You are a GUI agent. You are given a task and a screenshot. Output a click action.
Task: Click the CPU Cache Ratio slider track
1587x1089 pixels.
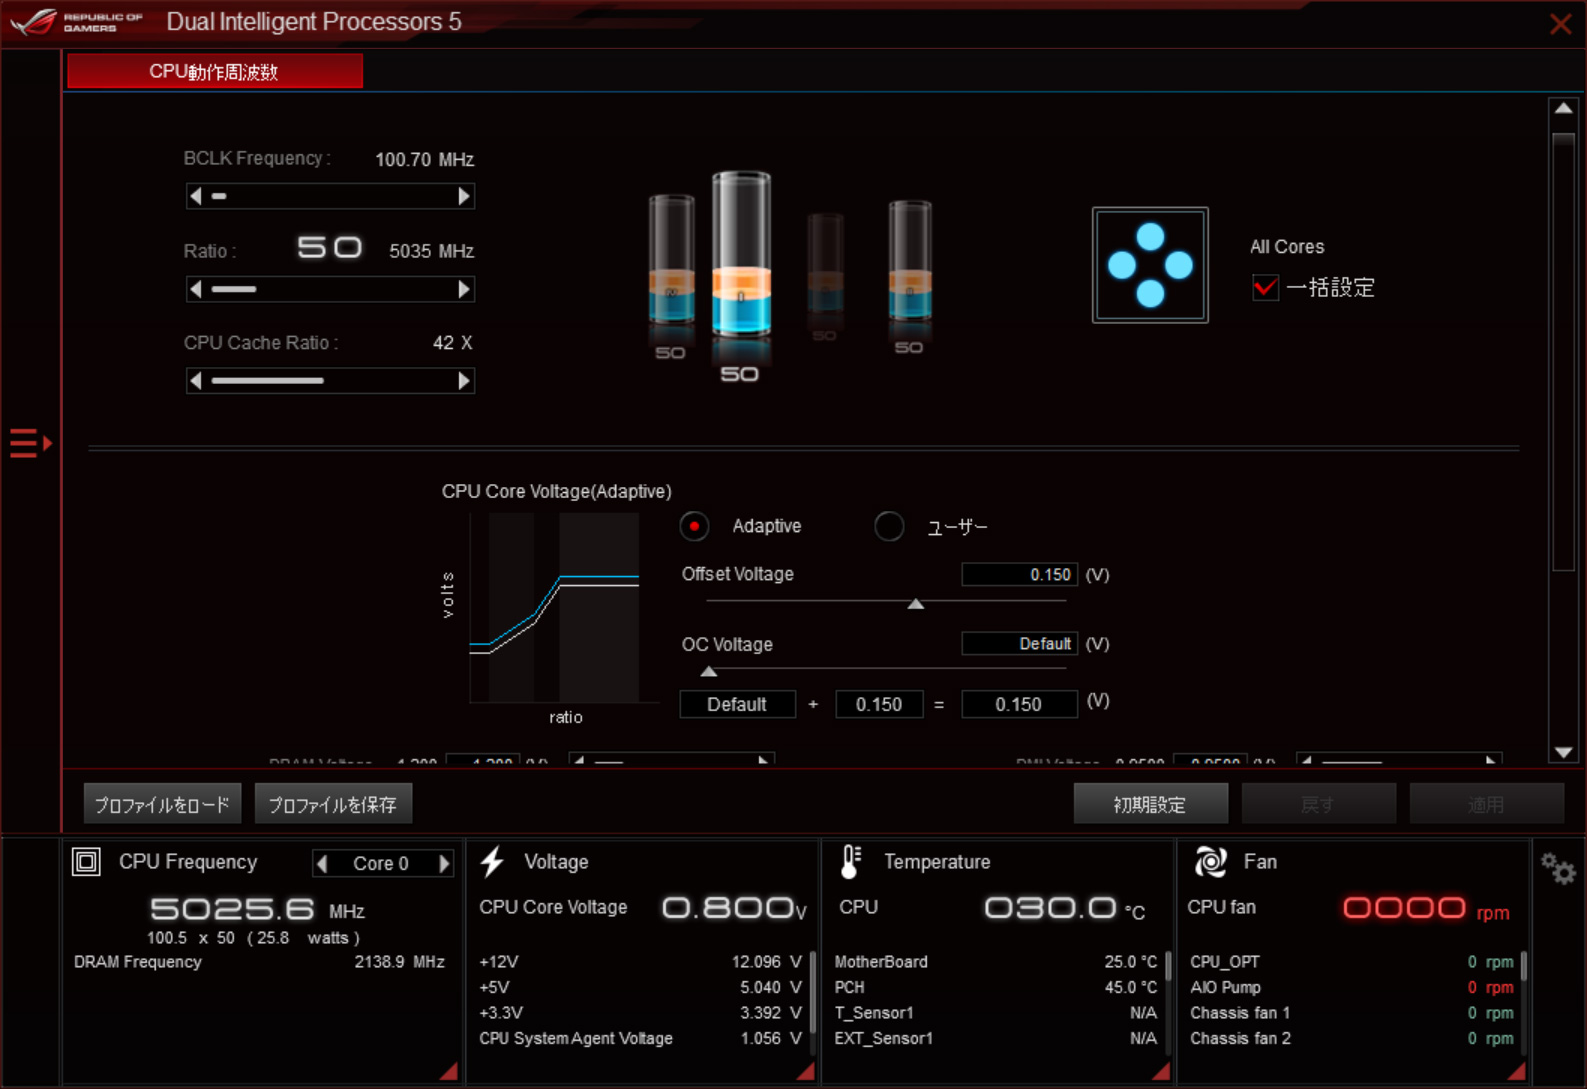tap(330, 380)
